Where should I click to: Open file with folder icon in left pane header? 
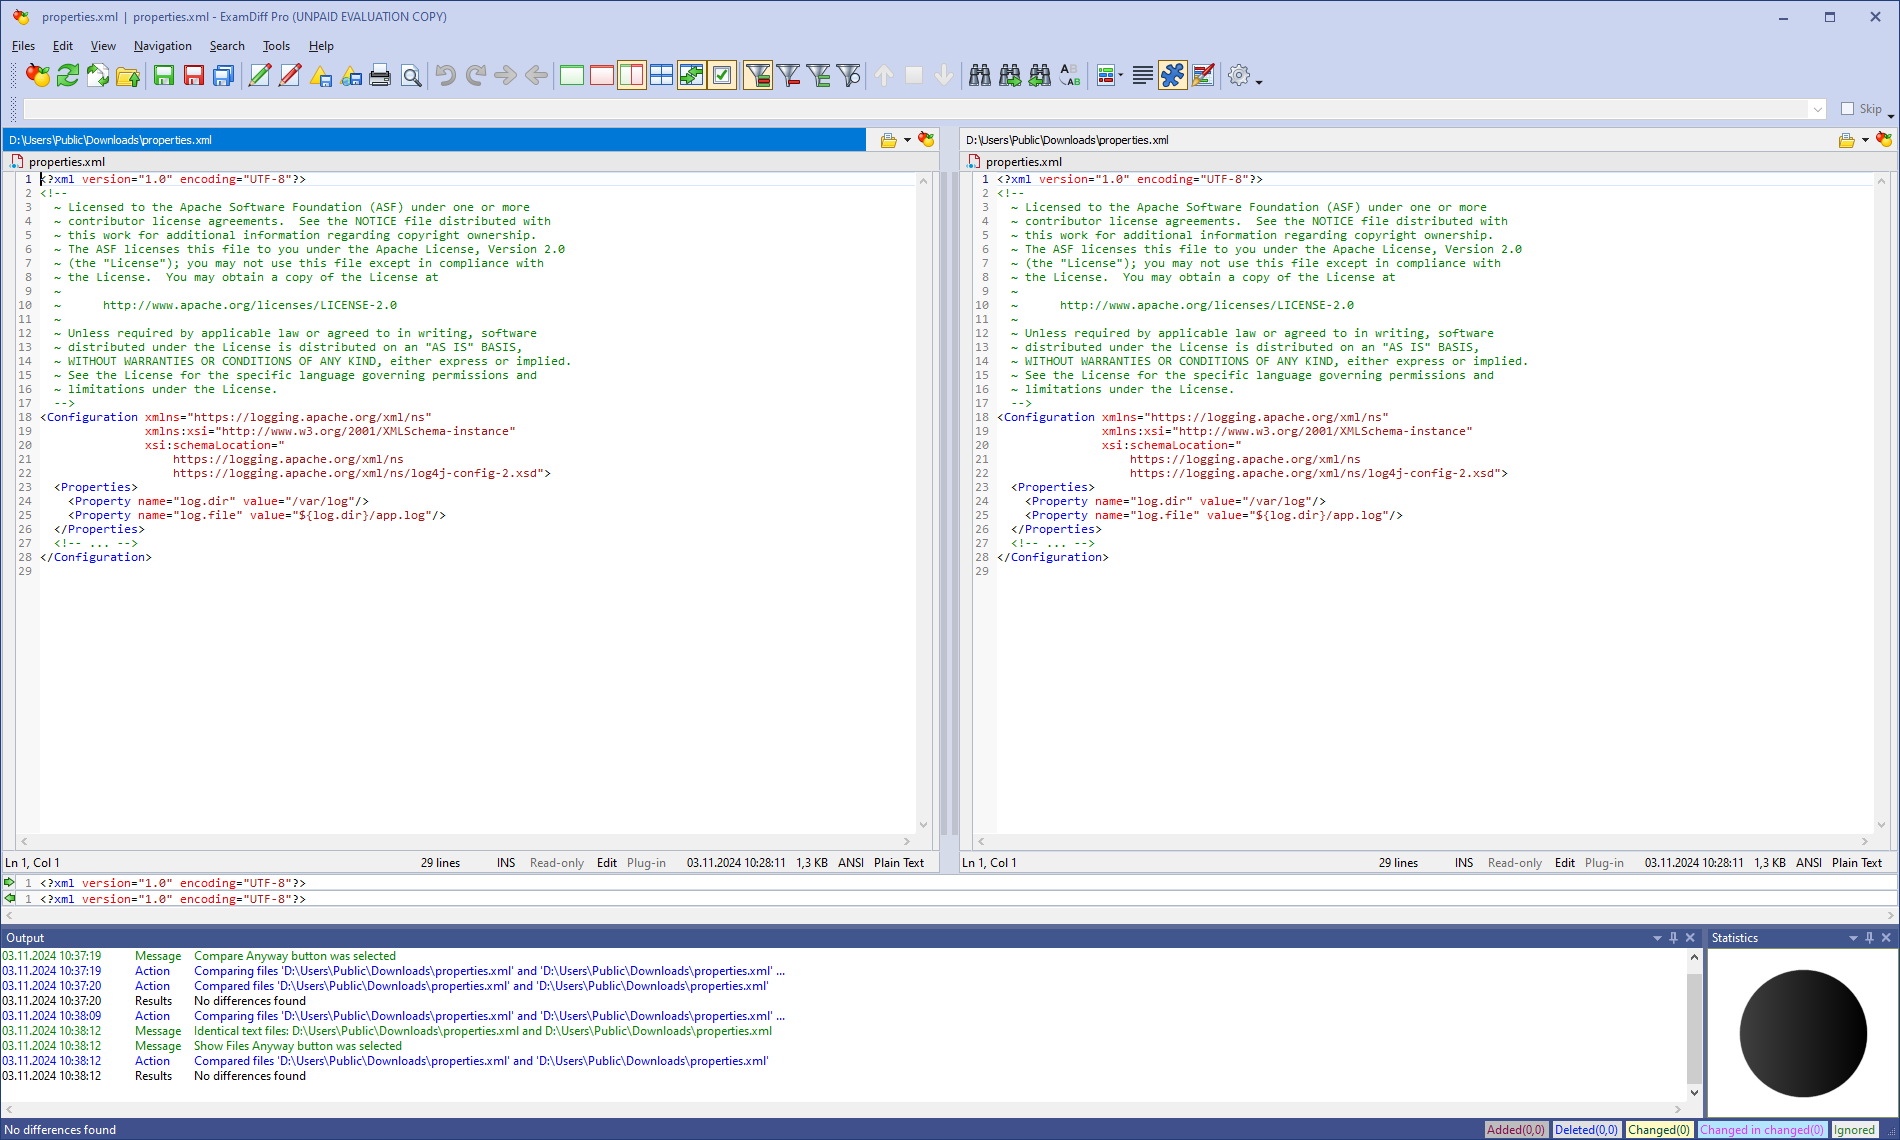[x=888, y=140]
